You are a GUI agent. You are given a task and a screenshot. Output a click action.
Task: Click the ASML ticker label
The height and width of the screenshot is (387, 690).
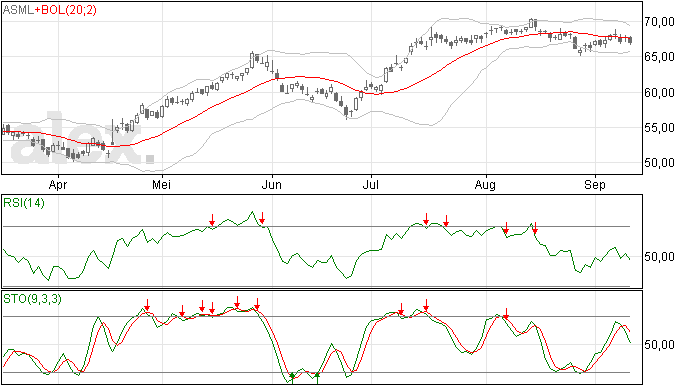[x=18, y=10]
